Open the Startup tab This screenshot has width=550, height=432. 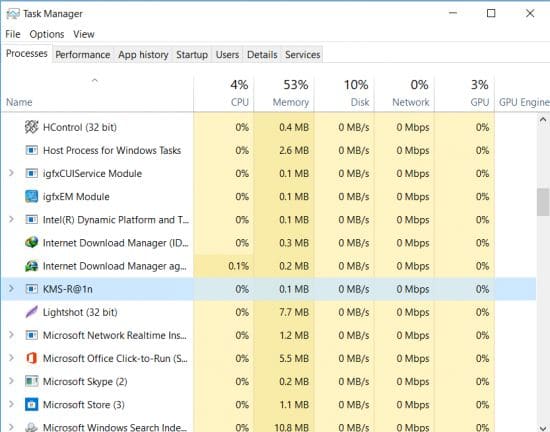[x=192, y=55]
